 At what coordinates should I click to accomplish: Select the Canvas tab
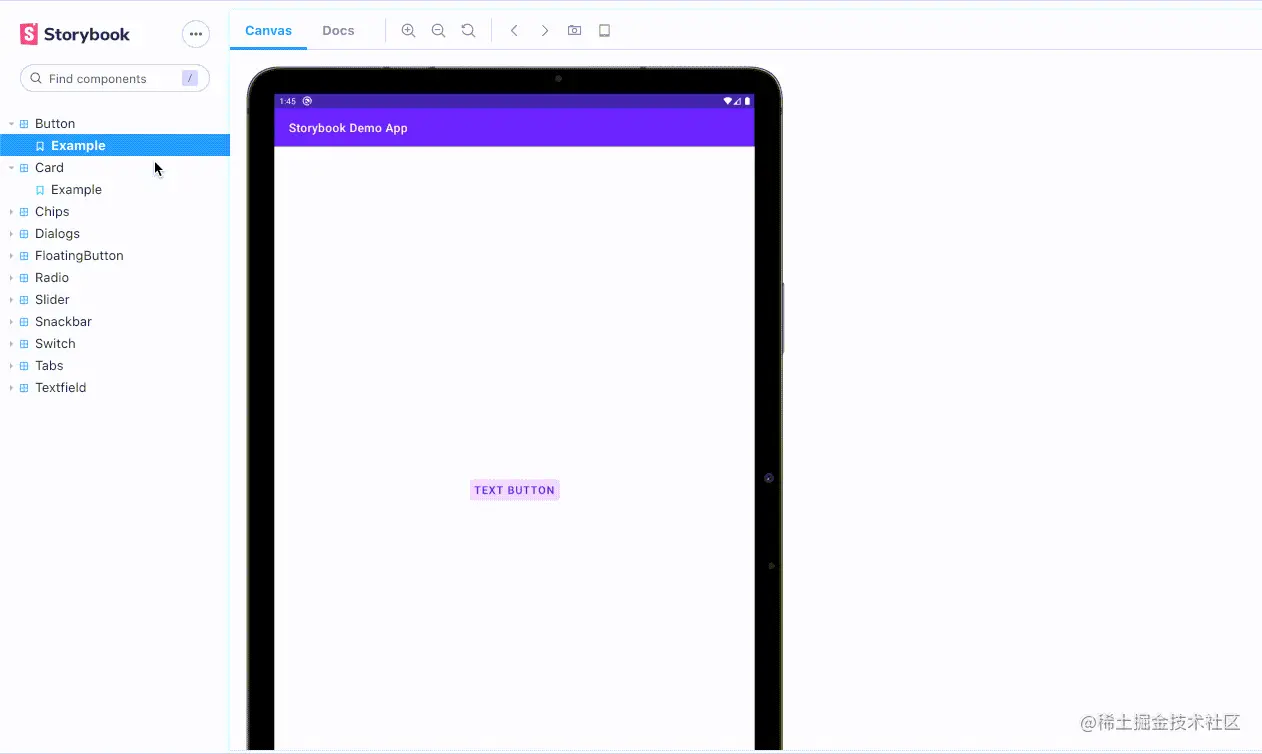(268, 31)
